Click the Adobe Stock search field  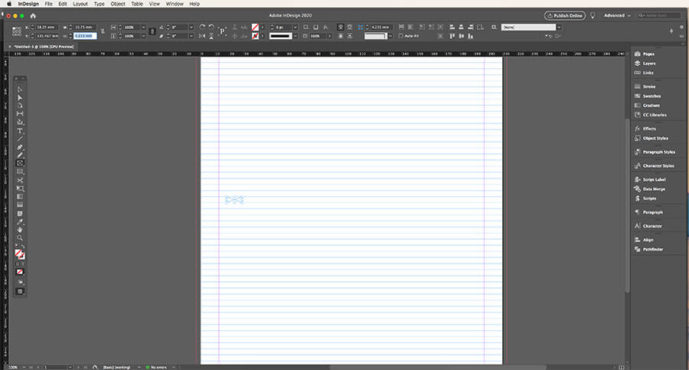click(x=659, y=15)
